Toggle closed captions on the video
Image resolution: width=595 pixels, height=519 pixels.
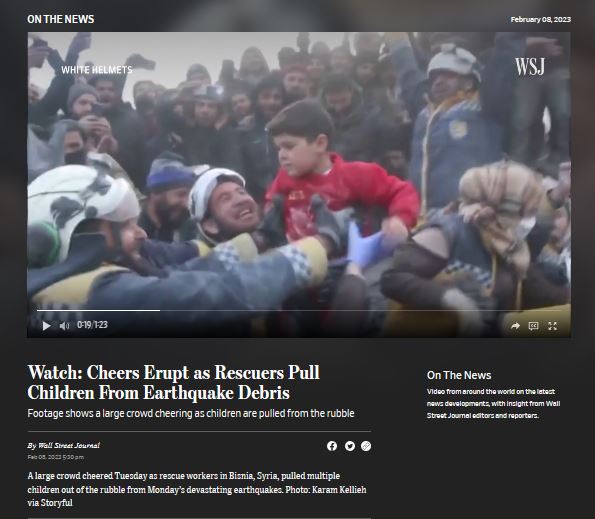(x=534, y=326)
